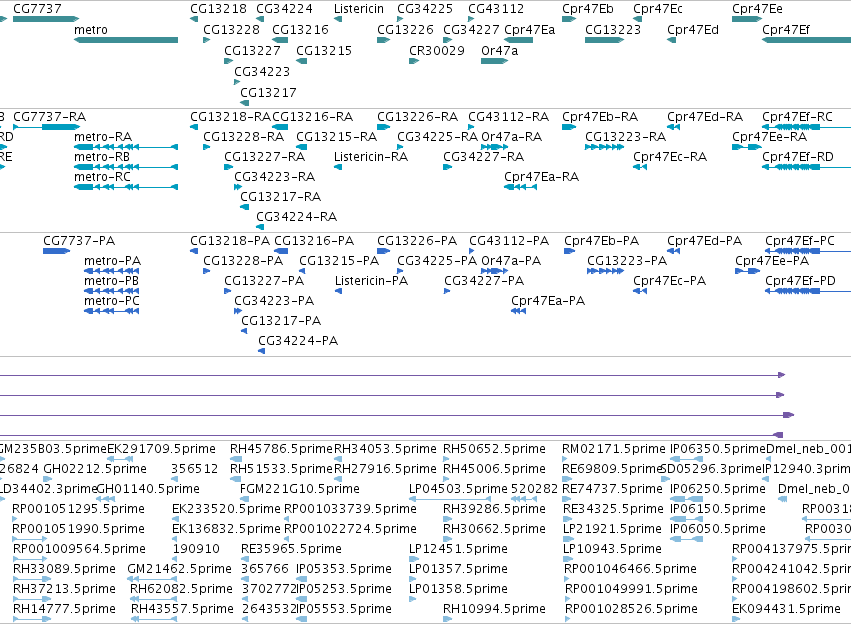Click the metro-RC transcript label

tap(103, 177)
